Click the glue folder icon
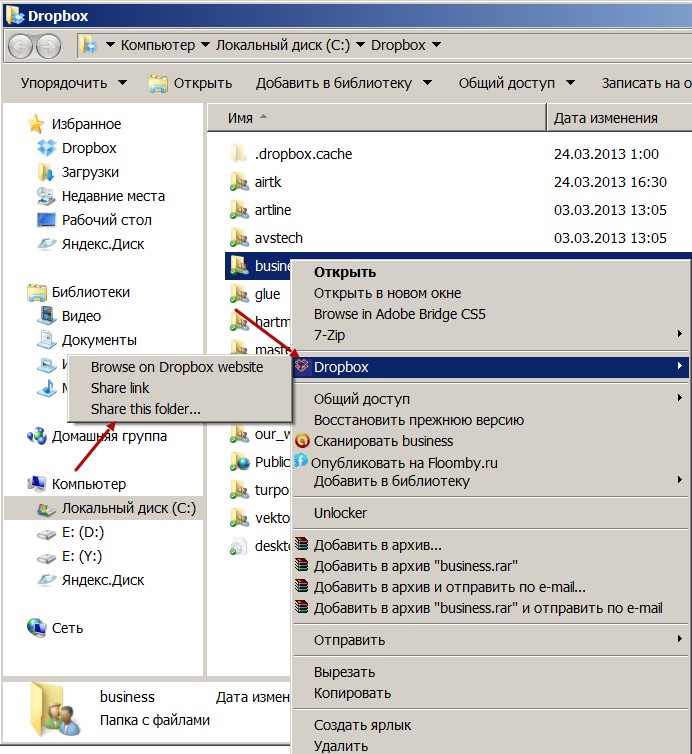This screenshot has height=754, width=692. tap(239, 293)
